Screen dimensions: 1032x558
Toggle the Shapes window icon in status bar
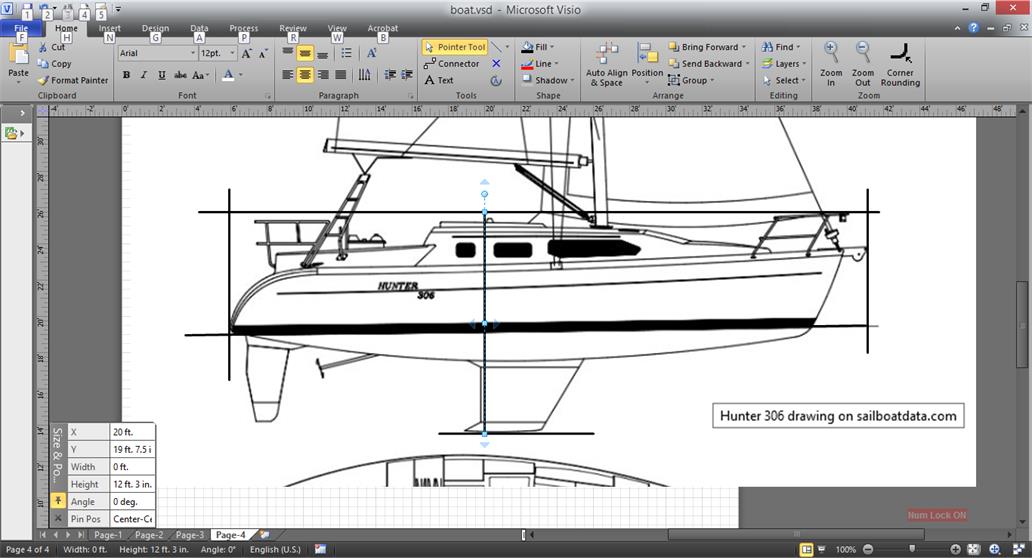pyautogui.click(x=806, y=549)
